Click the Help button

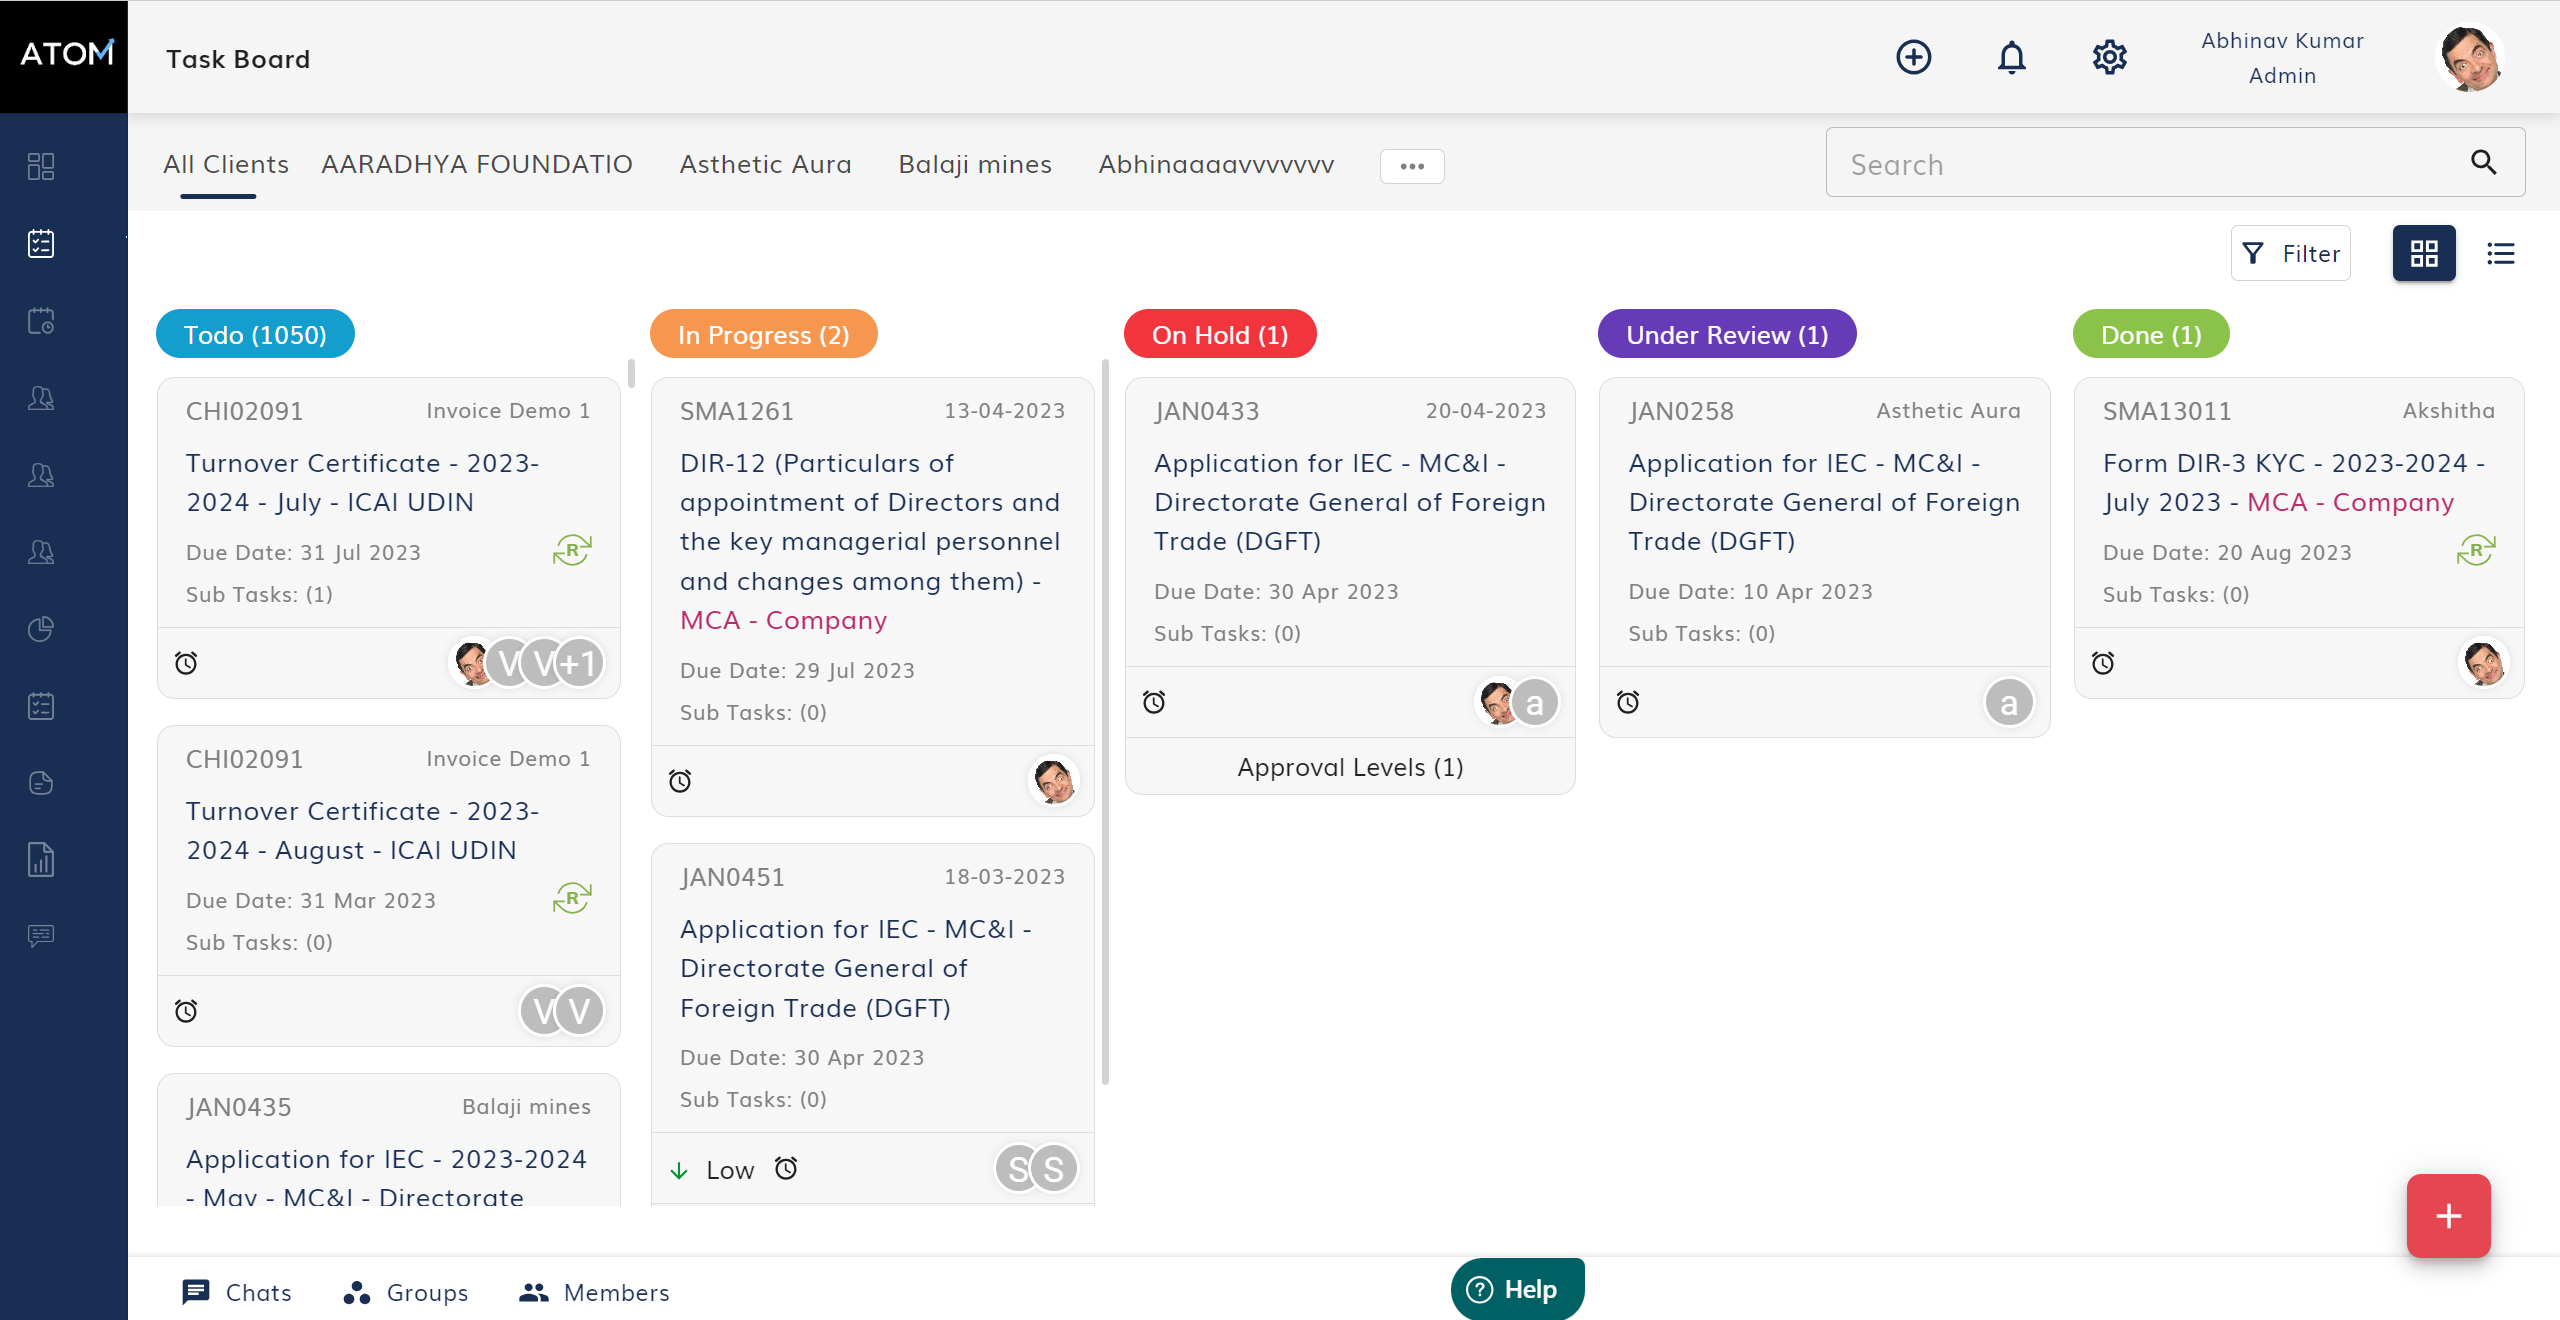click(x=1517, y=1289)
